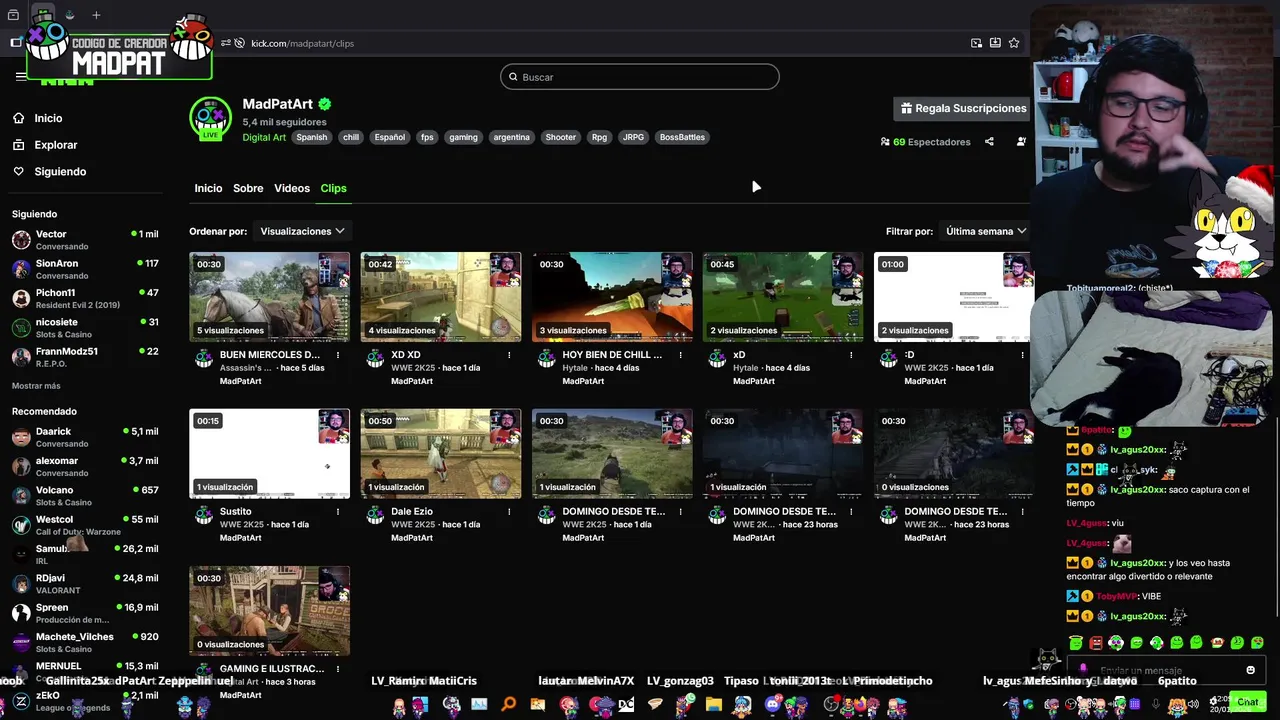Click the green Chat send button

pos(1247,702)
